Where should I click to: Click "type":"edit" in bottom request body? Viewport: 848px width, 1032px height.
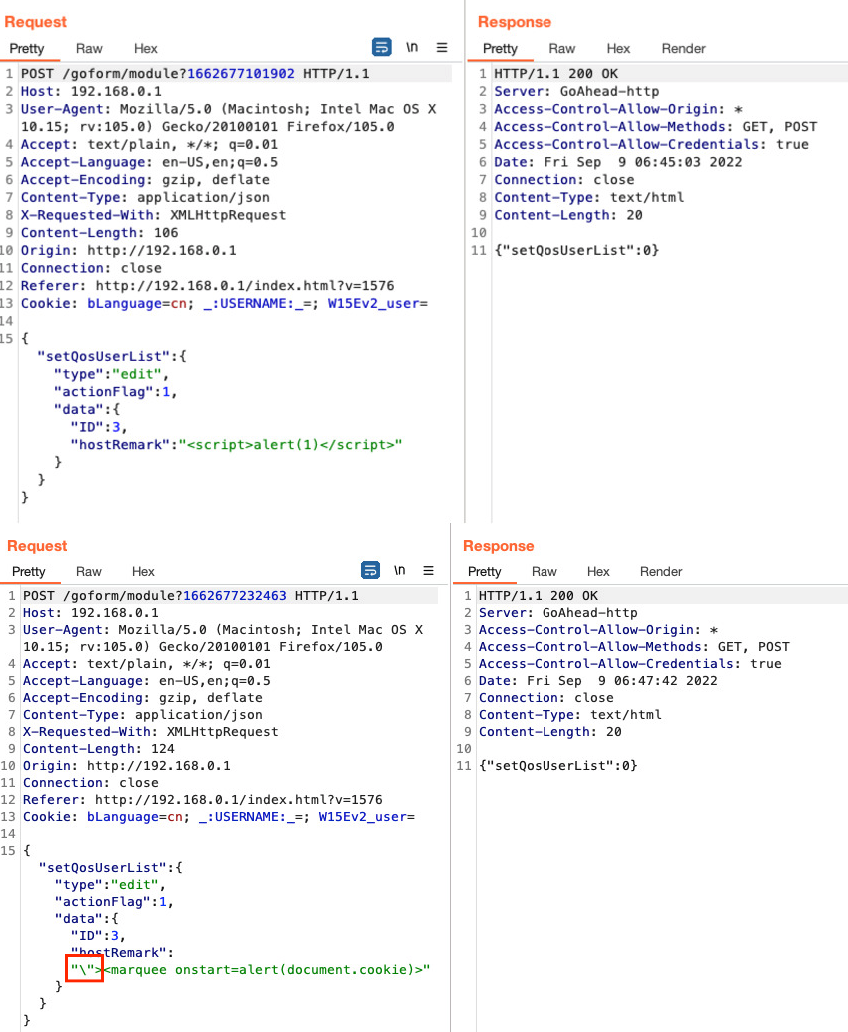coord(110,885)
